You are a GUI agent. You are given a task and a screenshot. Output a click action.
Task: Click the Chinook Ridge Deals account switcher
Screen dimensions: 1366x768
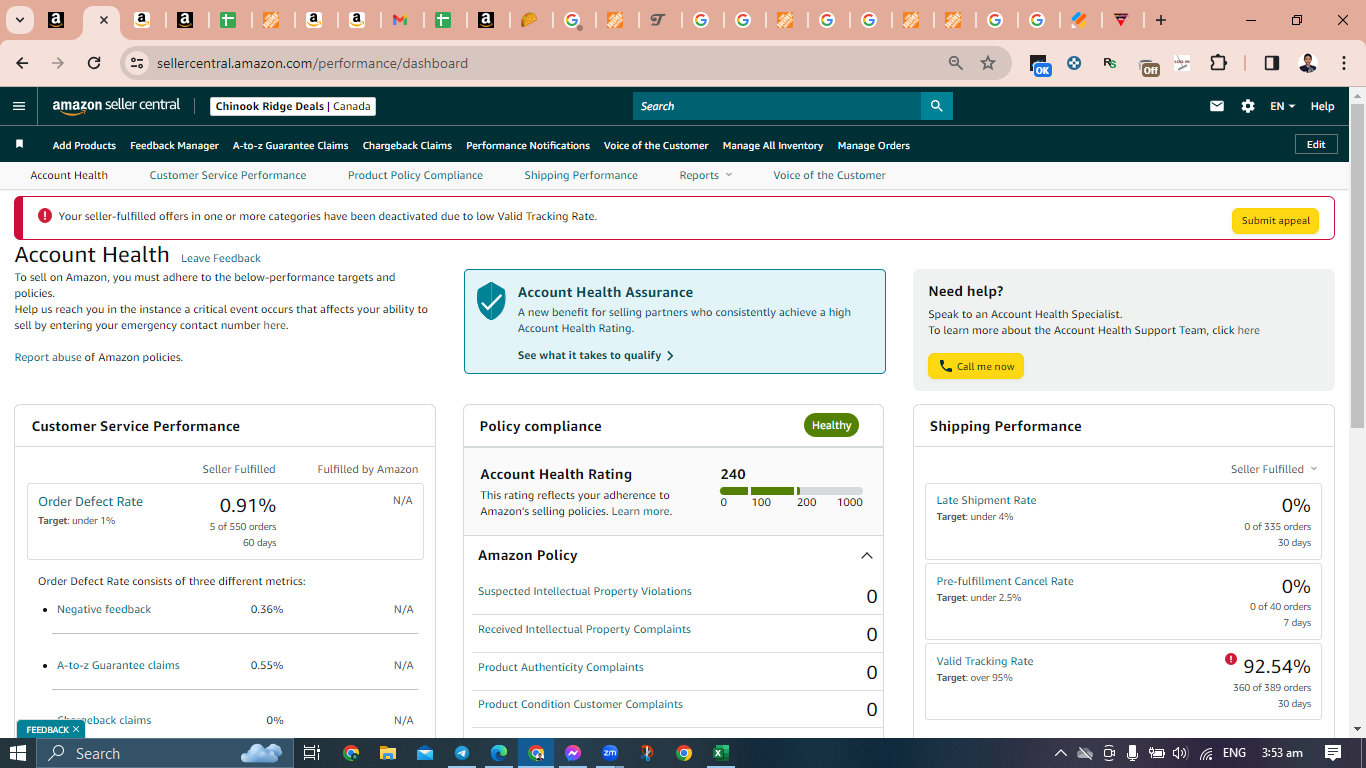click(293, 106)
